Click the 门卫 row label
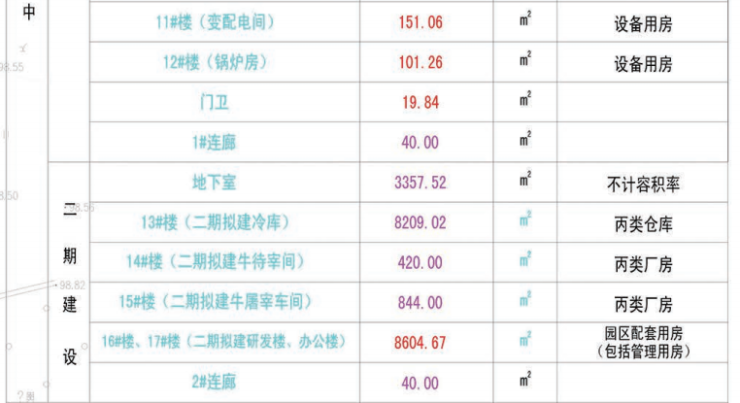740x403 pixels. click(215, 101)
